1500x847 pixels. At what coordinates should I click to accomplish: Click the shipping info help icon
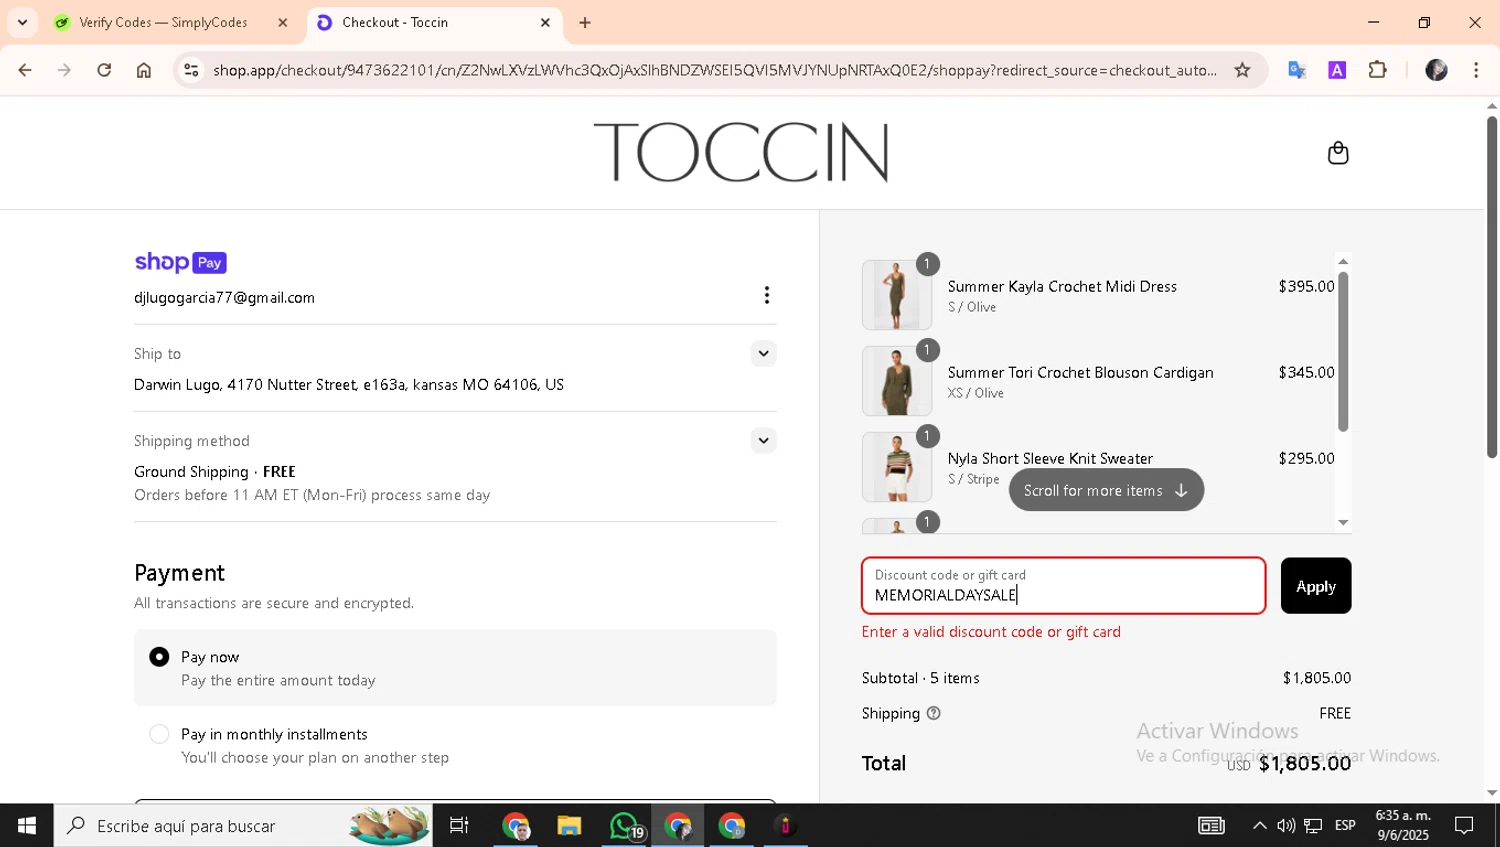(934, 713)
